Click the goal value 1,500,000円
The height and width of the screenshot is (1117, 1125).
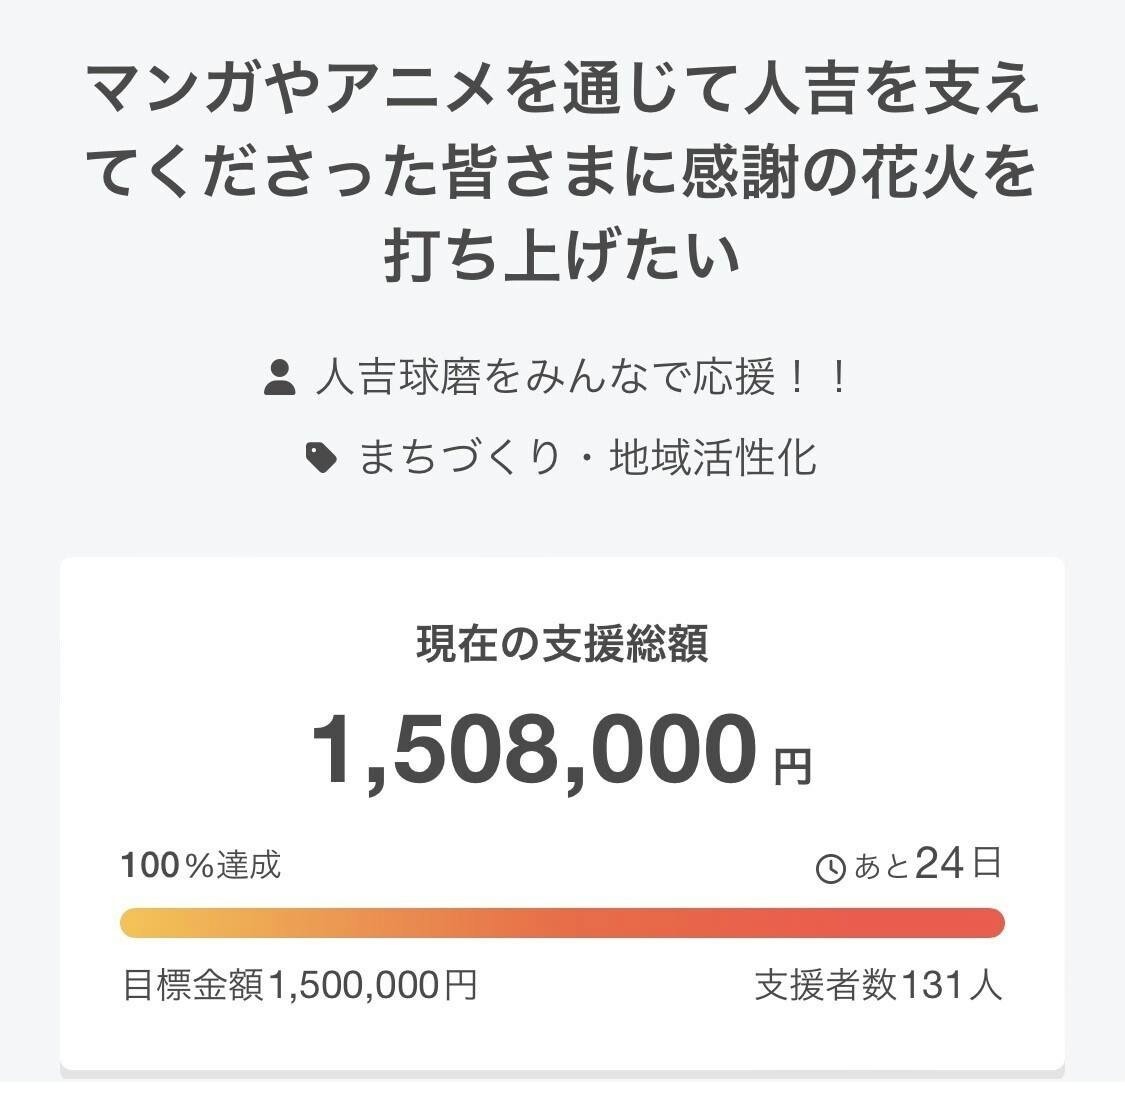click(x=372, y=985)
